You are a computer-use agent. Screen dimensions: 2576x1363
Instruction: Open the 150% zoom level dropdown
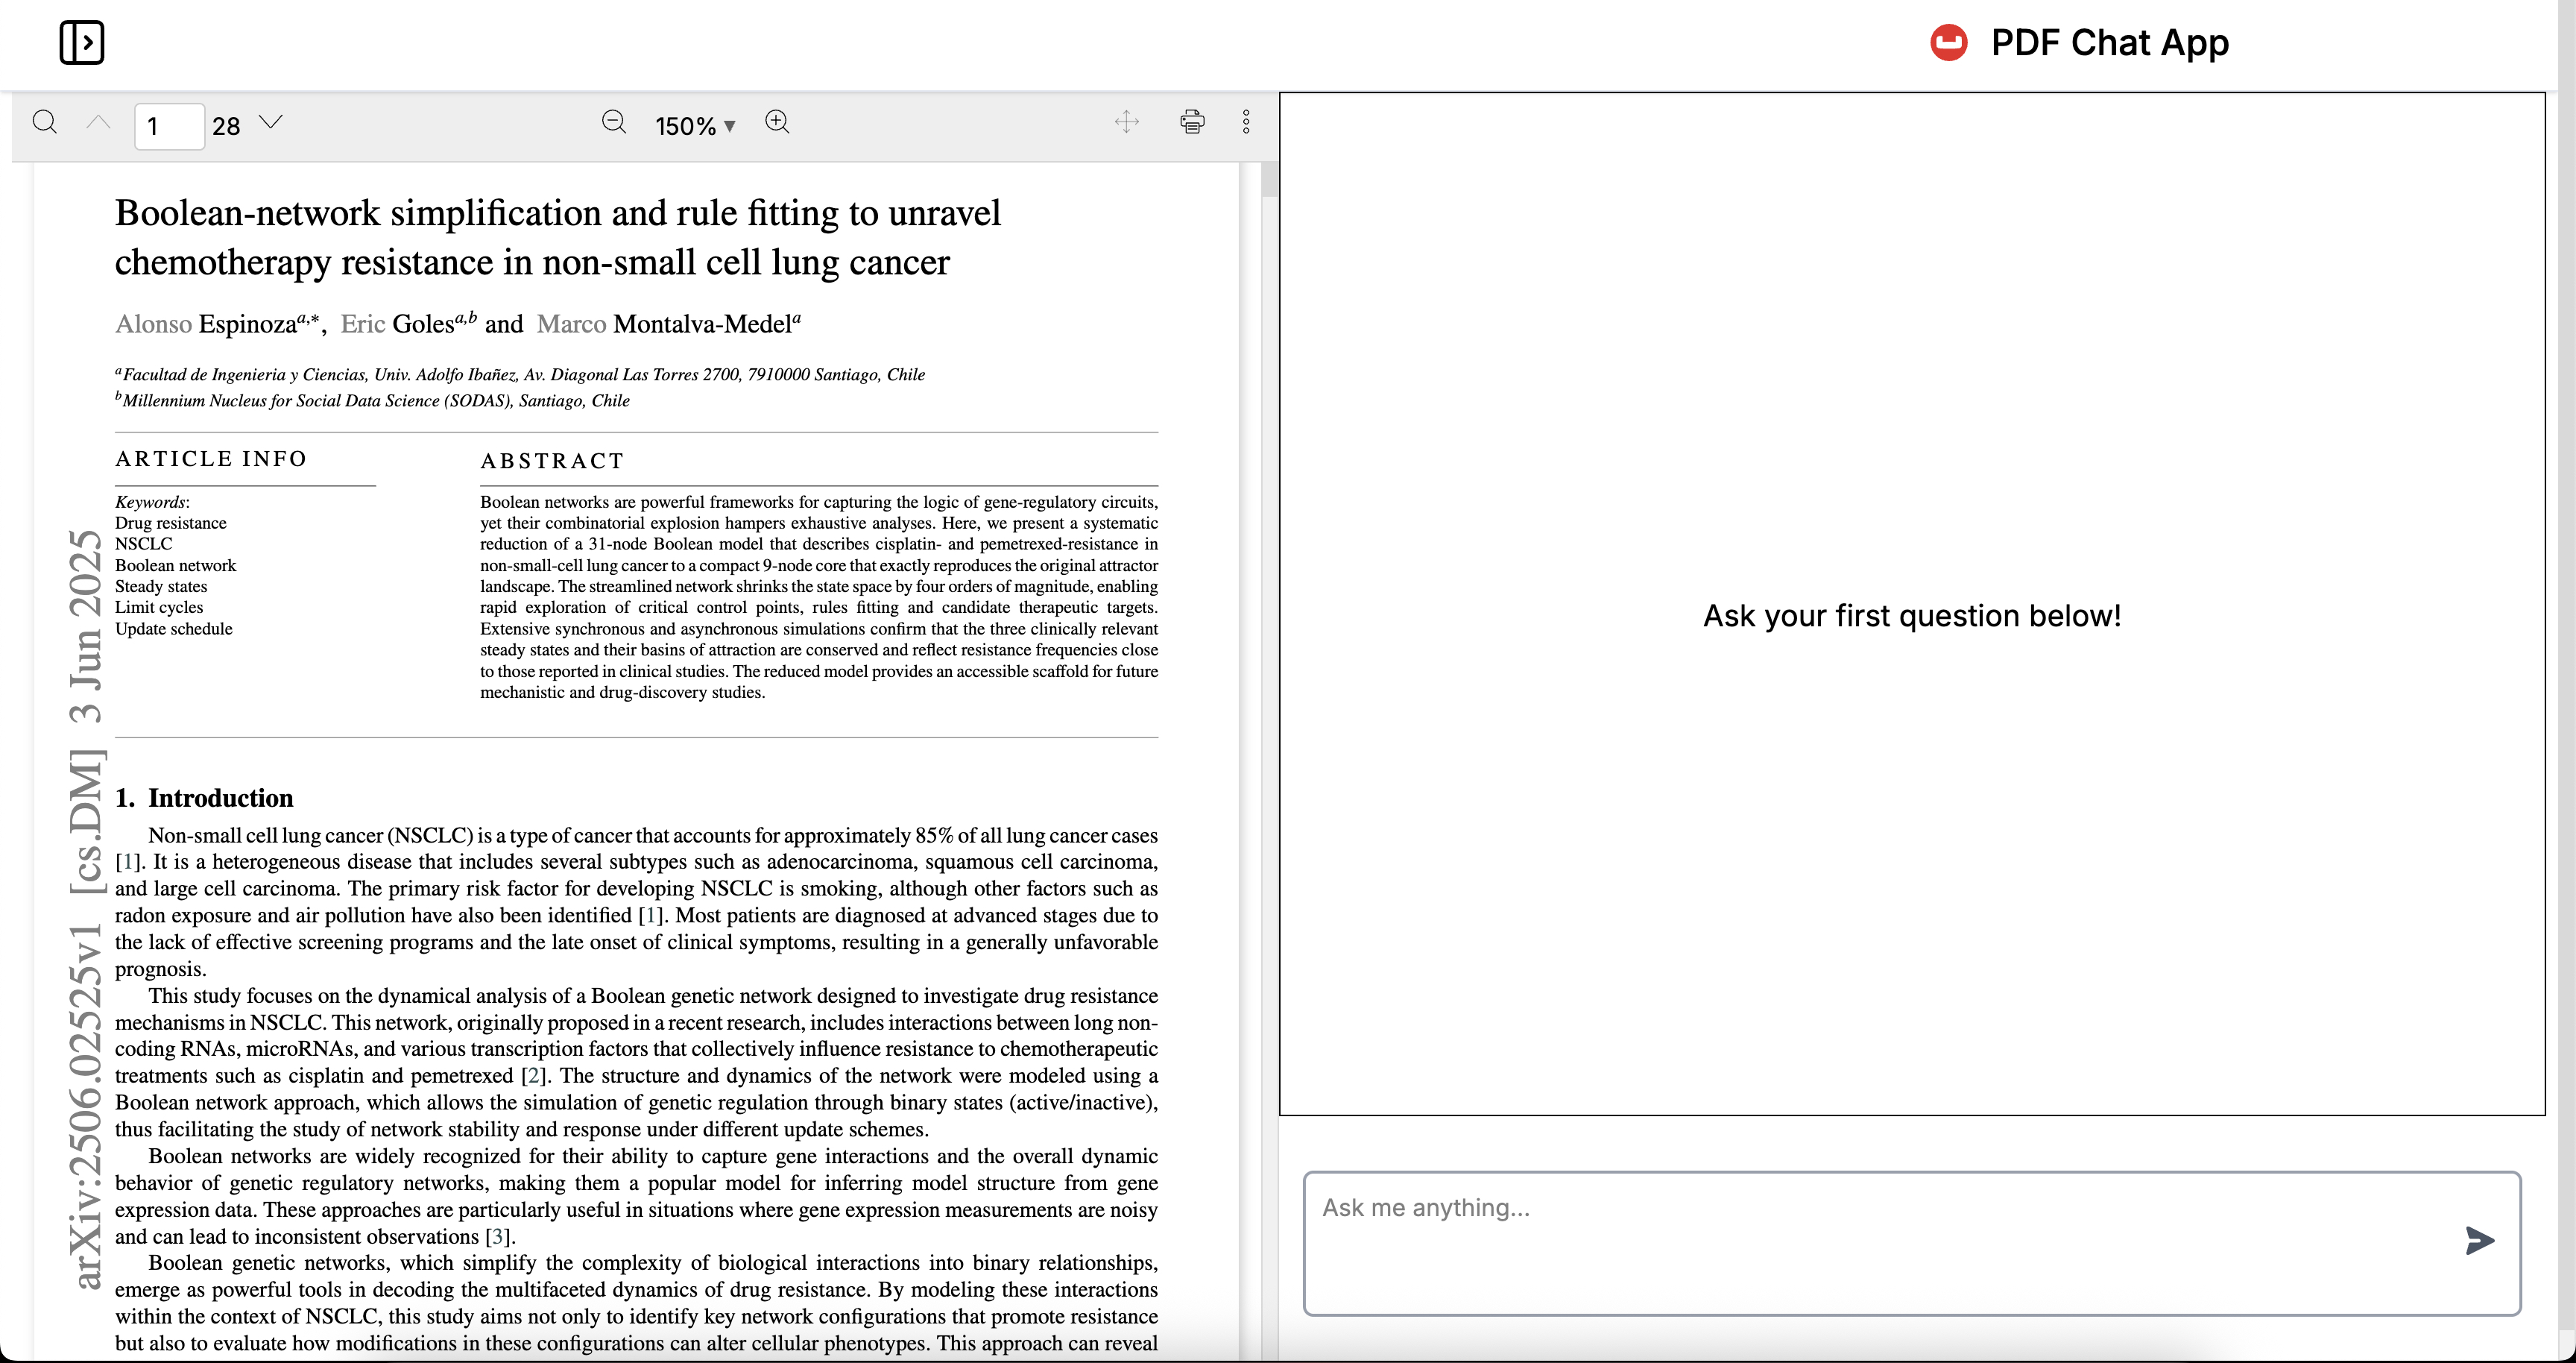[695, 126]
